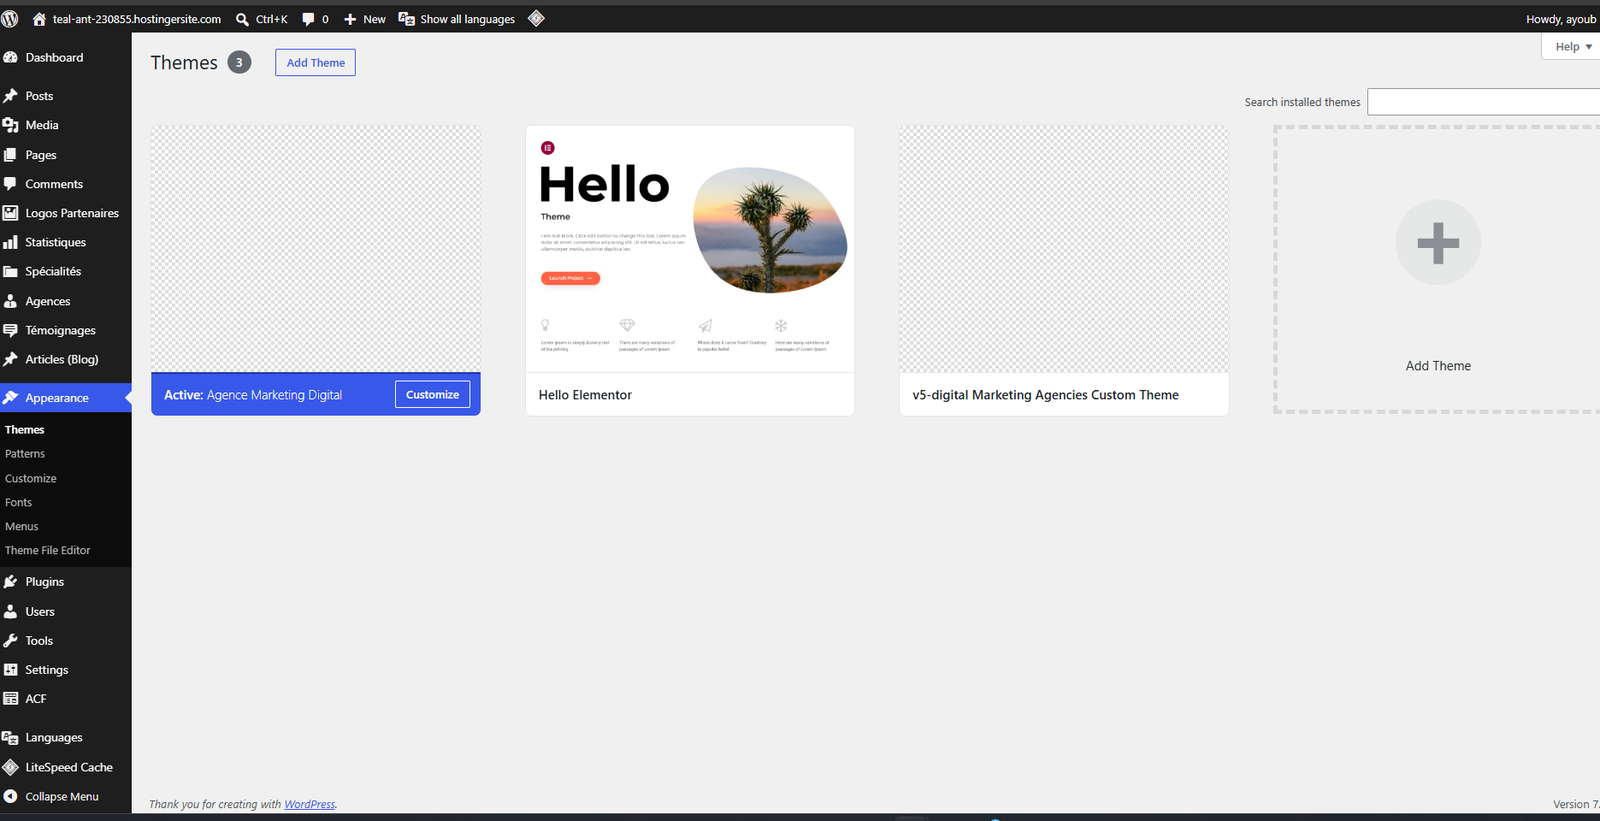Open the Themes submenu item
Image resolution: width=1600 pixels, height=821 pixels.
click(25, 430)
